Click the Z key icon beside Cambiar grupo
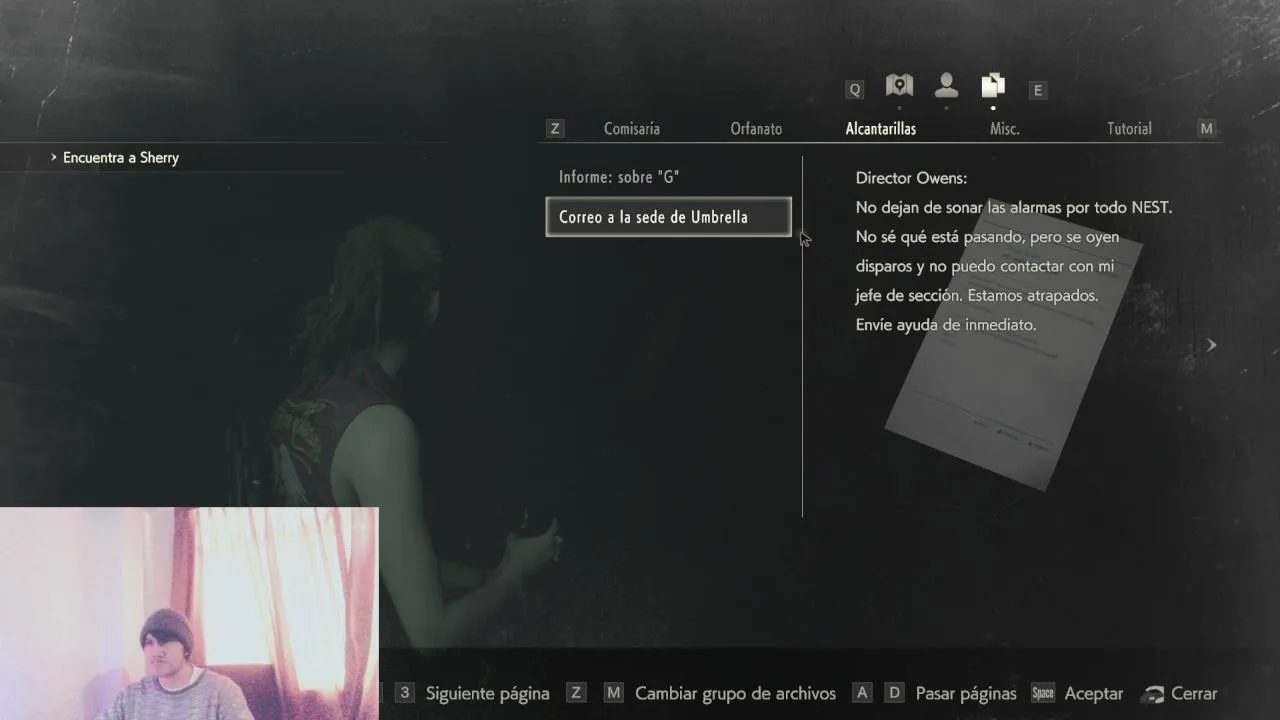The height and width of the screenshot is (720, 1280). [x=575, y=693]
